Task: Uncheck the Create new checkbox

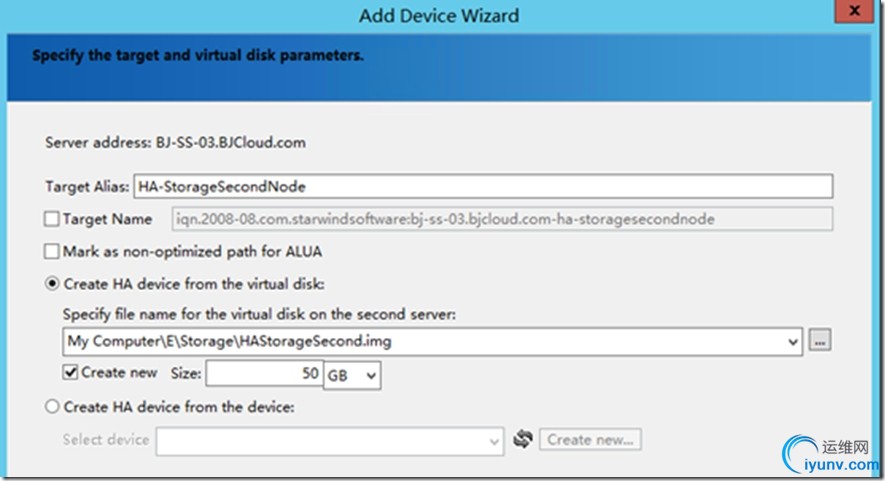Action: tap(70, 373)
